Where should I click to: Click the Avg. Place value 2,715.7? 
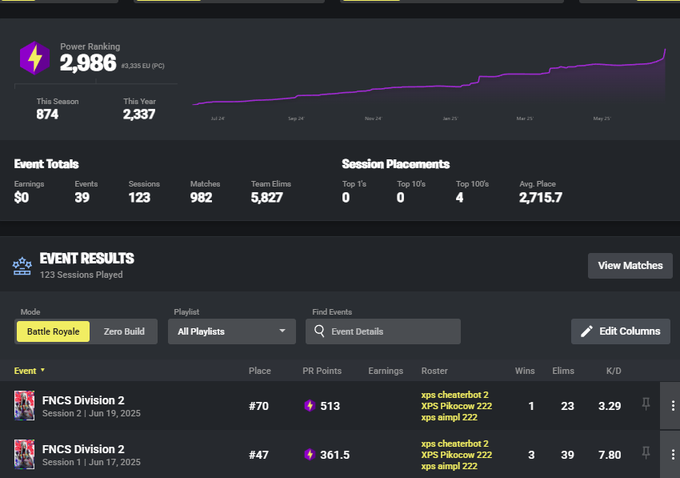click(541, 197)
